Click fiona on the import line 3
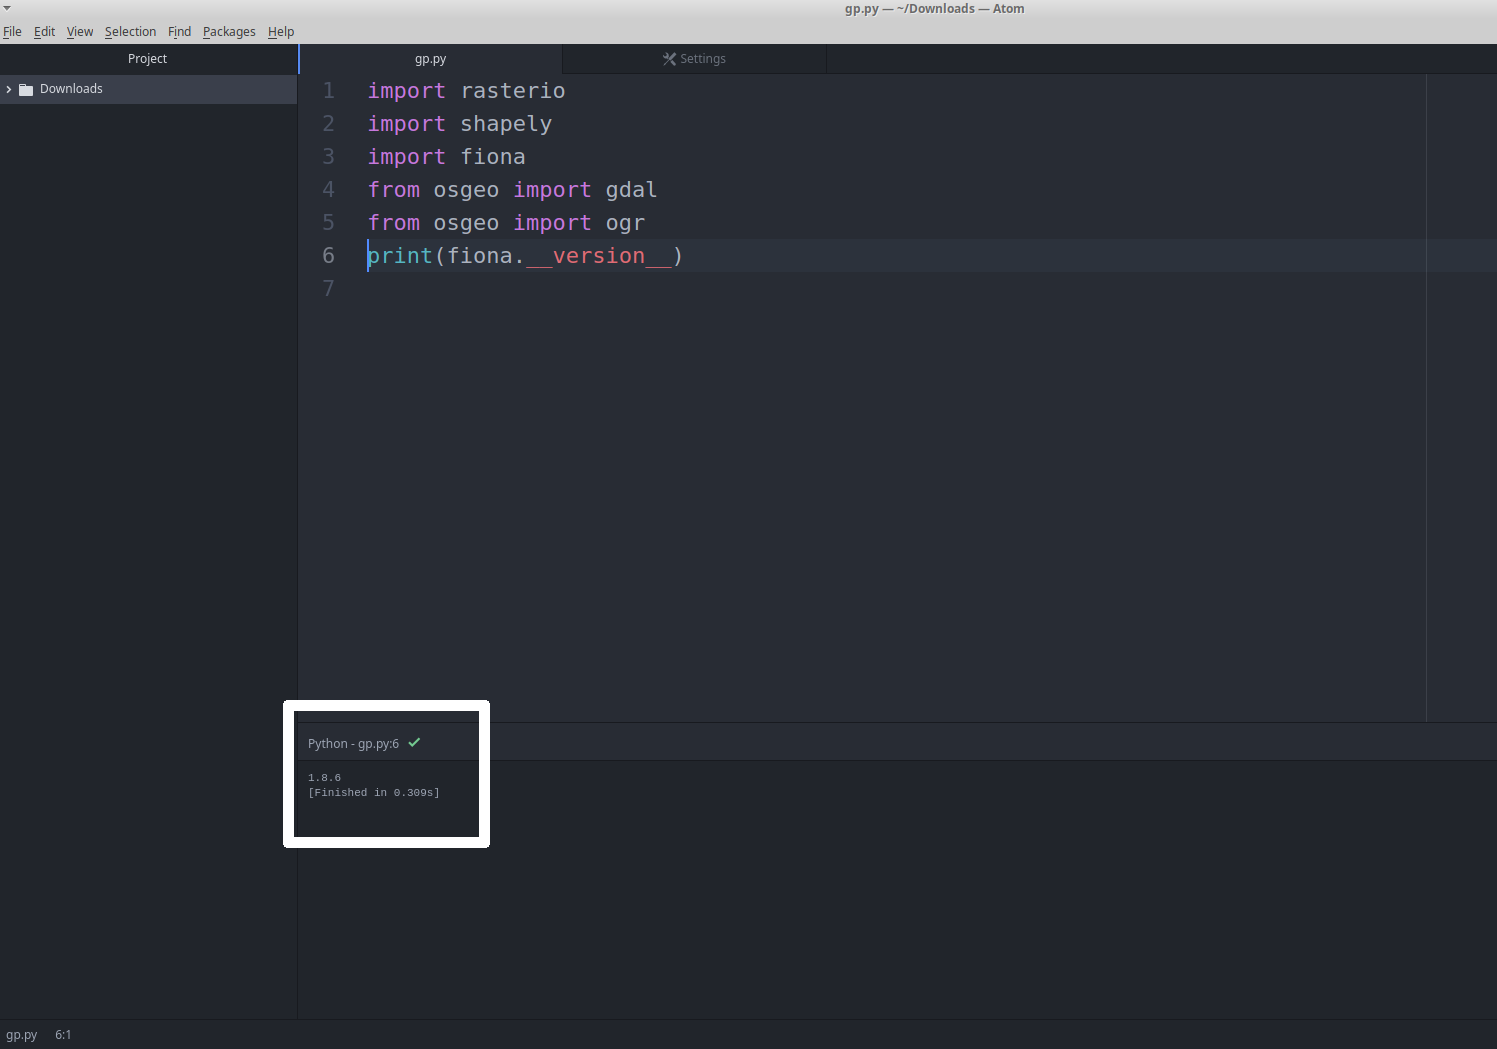 493,157
